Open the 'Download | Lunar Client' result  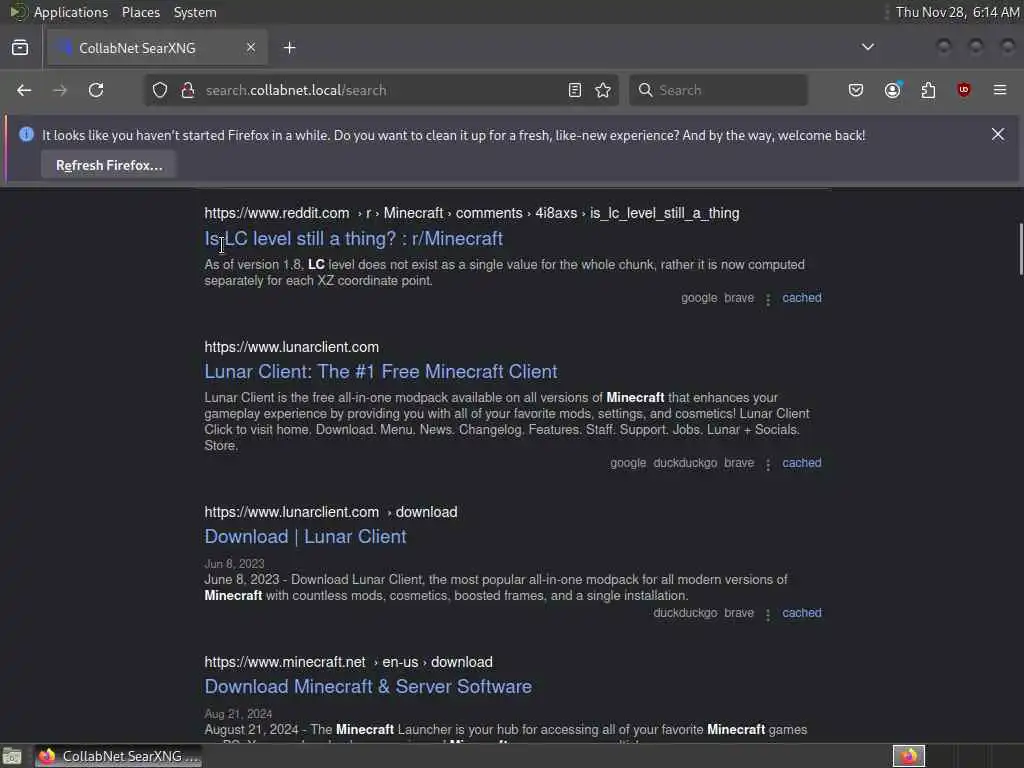coord(306,537)
